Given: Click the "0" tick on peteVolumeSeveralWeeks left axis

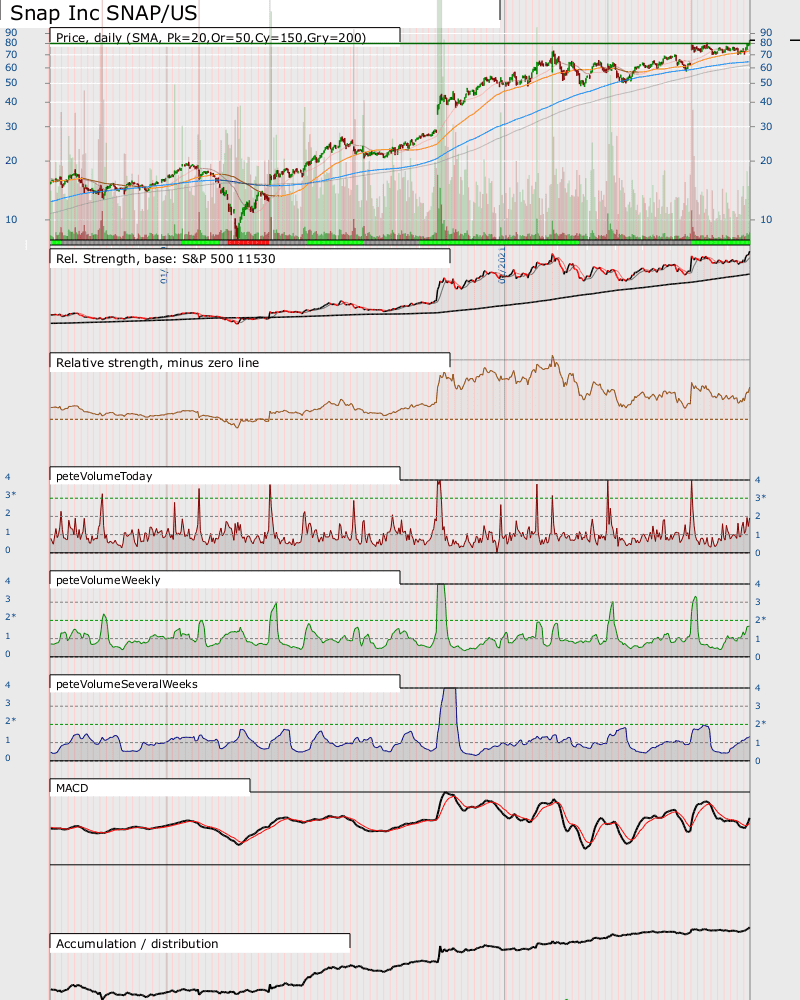Looking at the screenshot, I should click(8, 758).
